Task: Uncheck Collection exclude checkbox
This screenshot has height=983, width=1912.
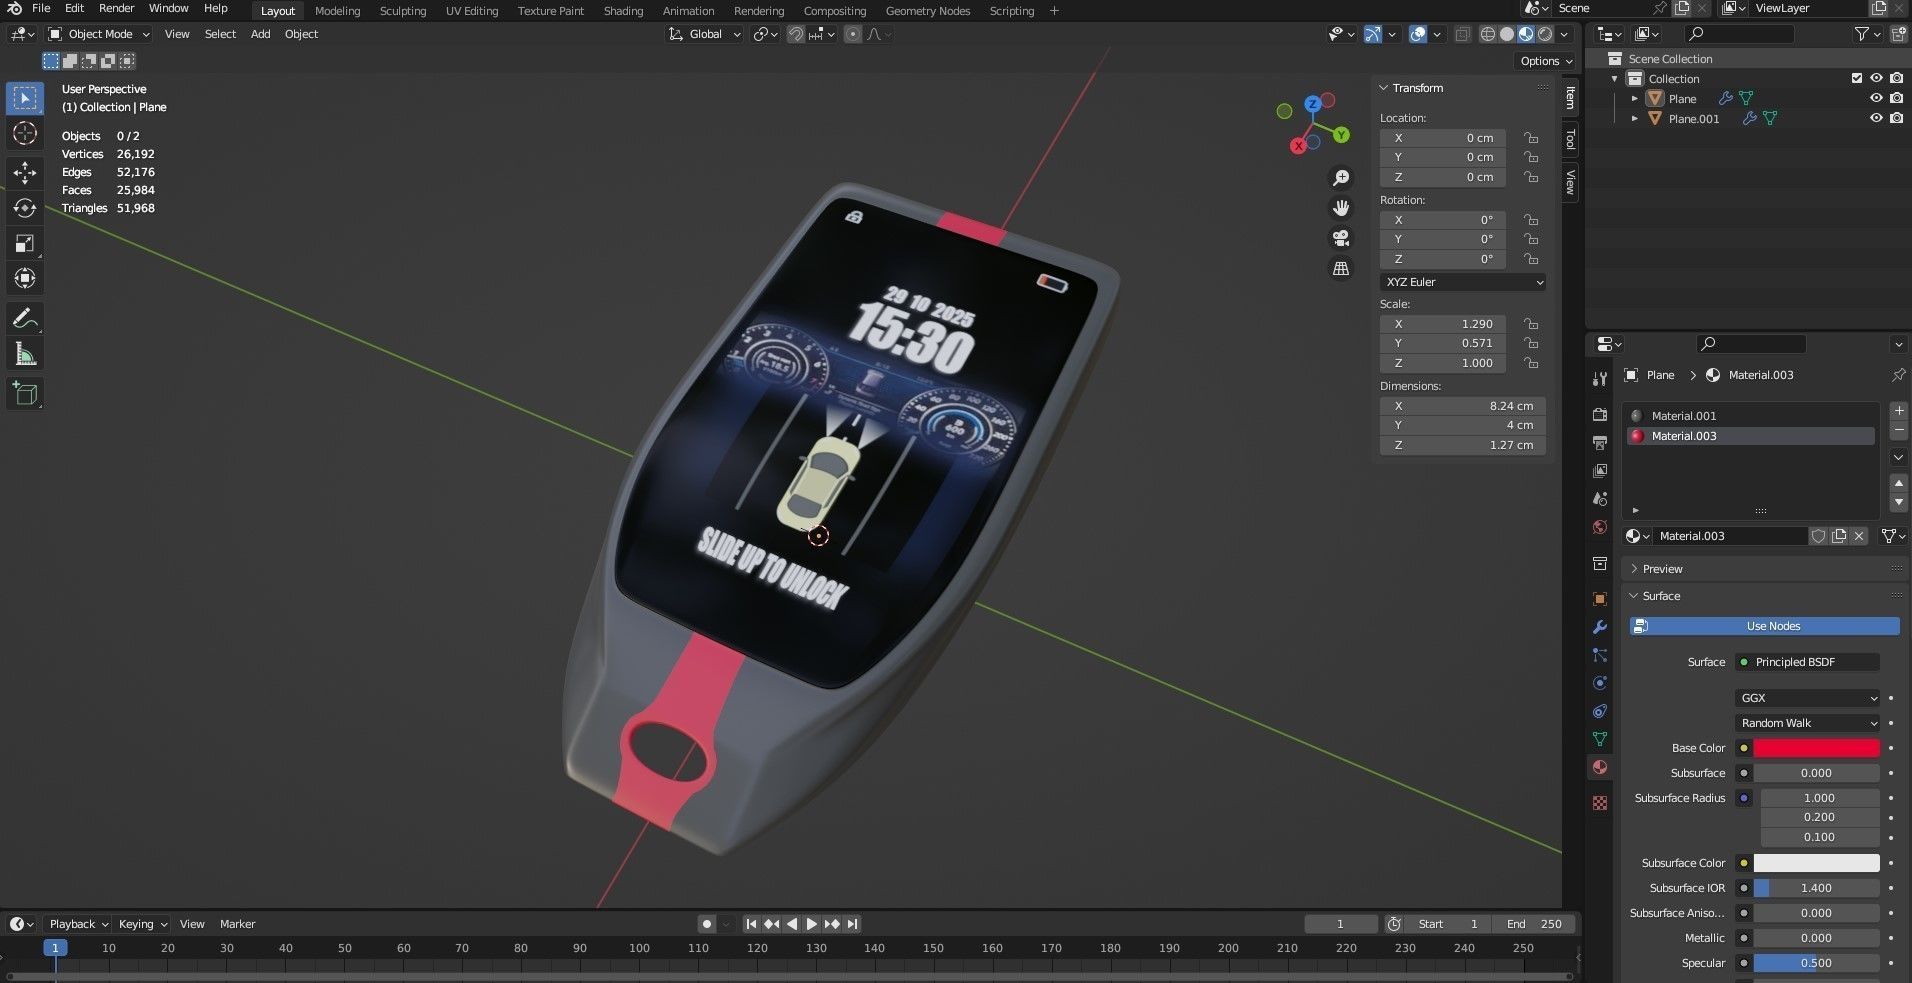Action: click(1857, 78)
